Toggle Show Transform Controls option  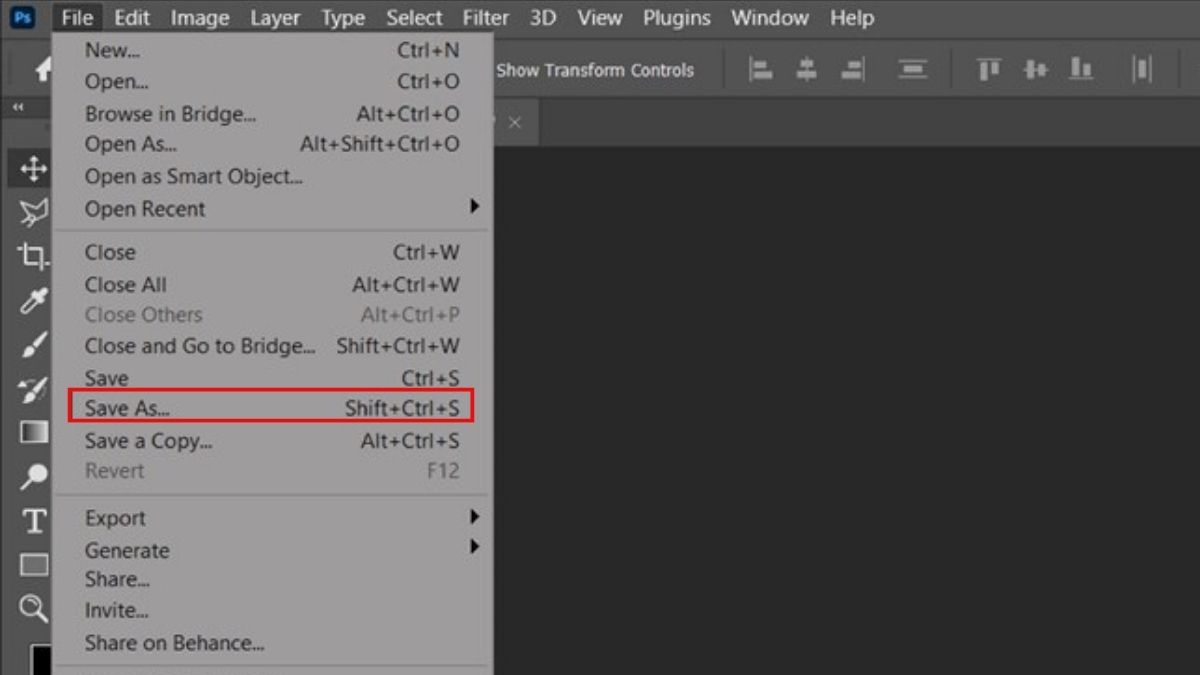(595, 70)
